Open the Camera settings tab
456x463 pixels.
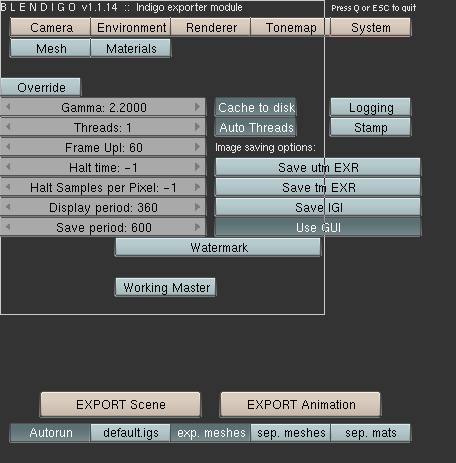pos(51,27)
